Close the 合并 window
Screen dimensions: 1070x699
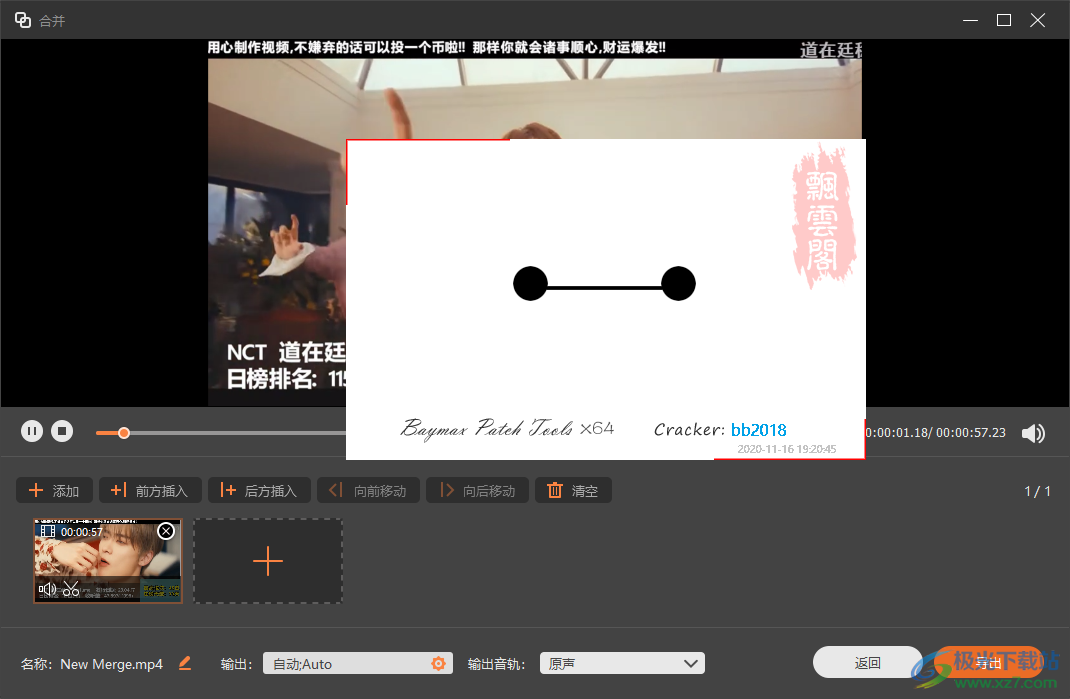click(x=1037, y=20)
